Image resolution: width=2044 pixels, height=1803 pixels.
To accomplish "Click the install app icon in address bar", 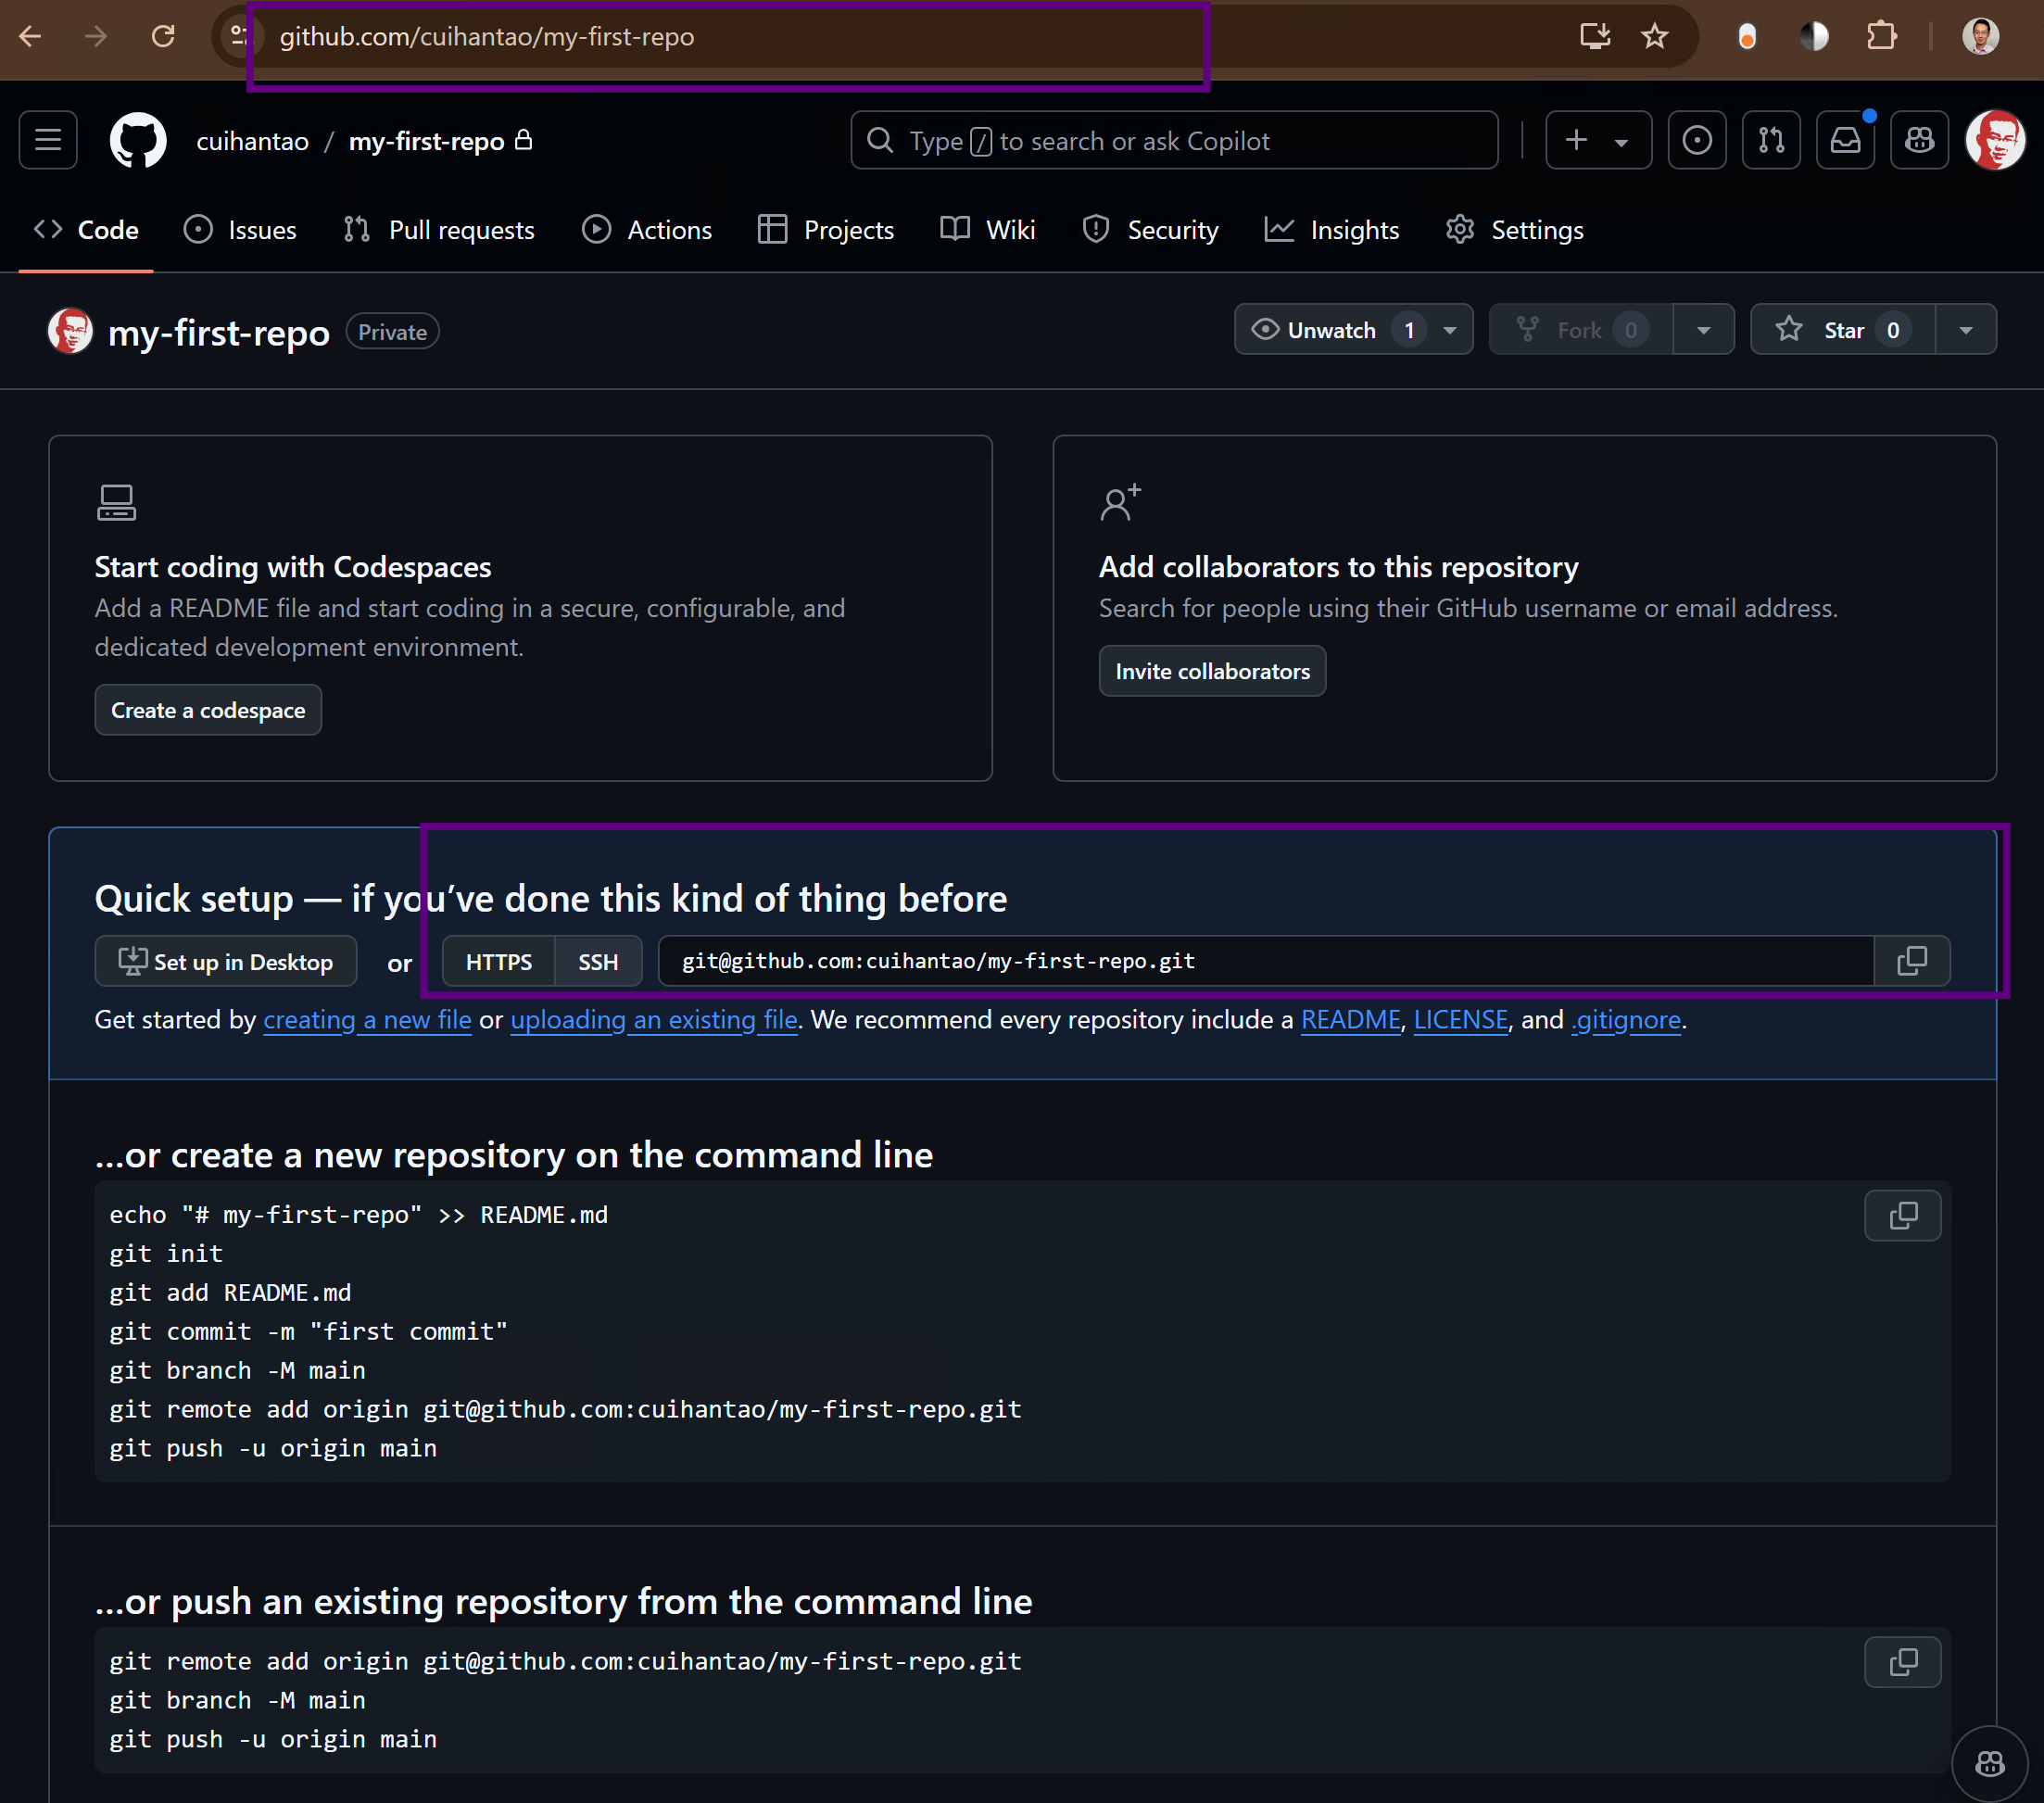I will coord(1594,37).
